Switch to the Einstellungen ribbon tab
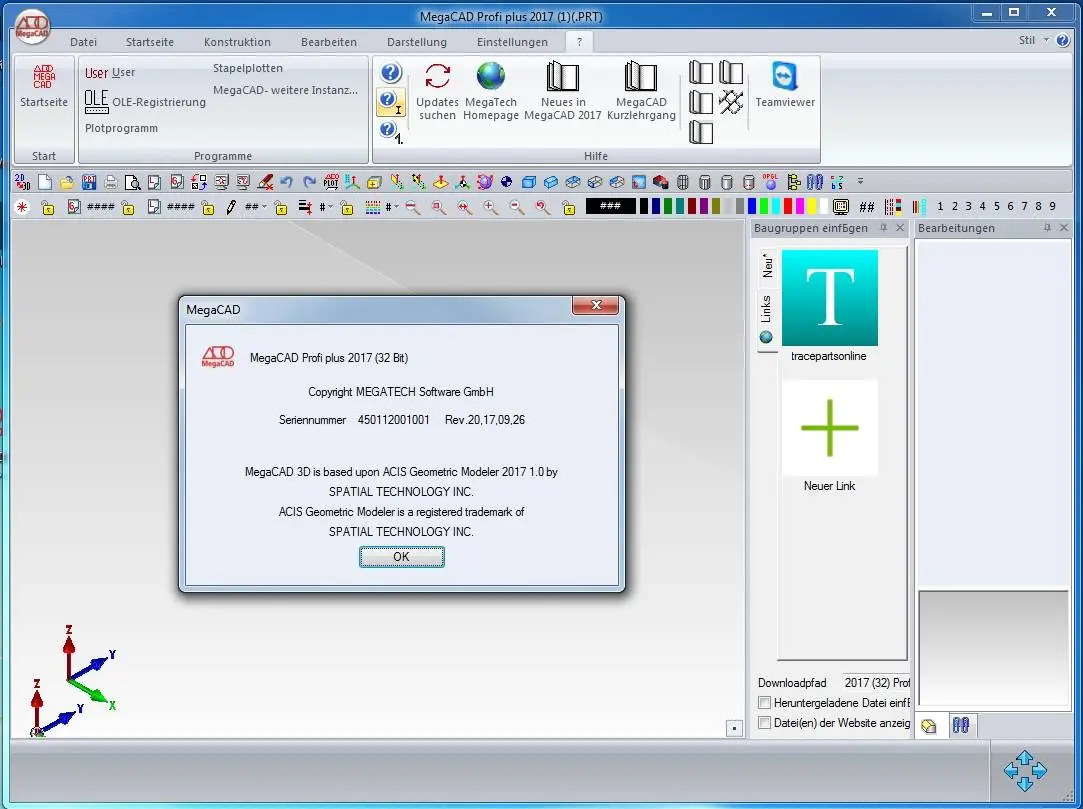 [x=512, y=42]
